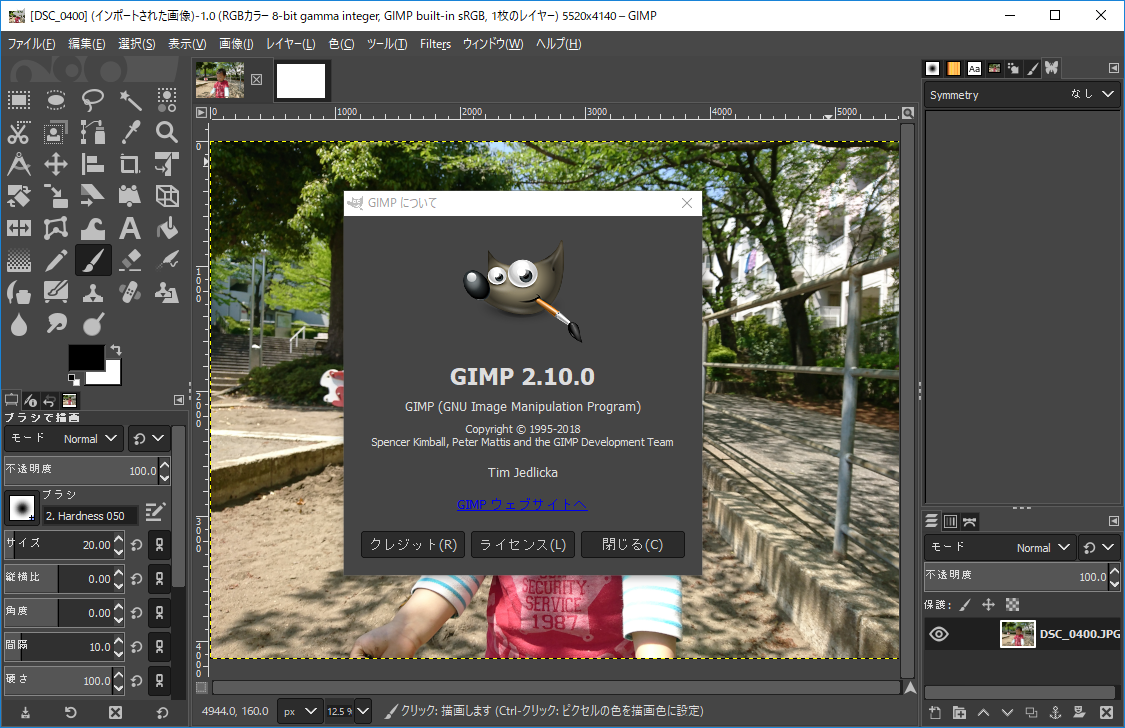Open layers dock tab configuration menu arrow
1125x728 pixels.
click(1114, 521)
